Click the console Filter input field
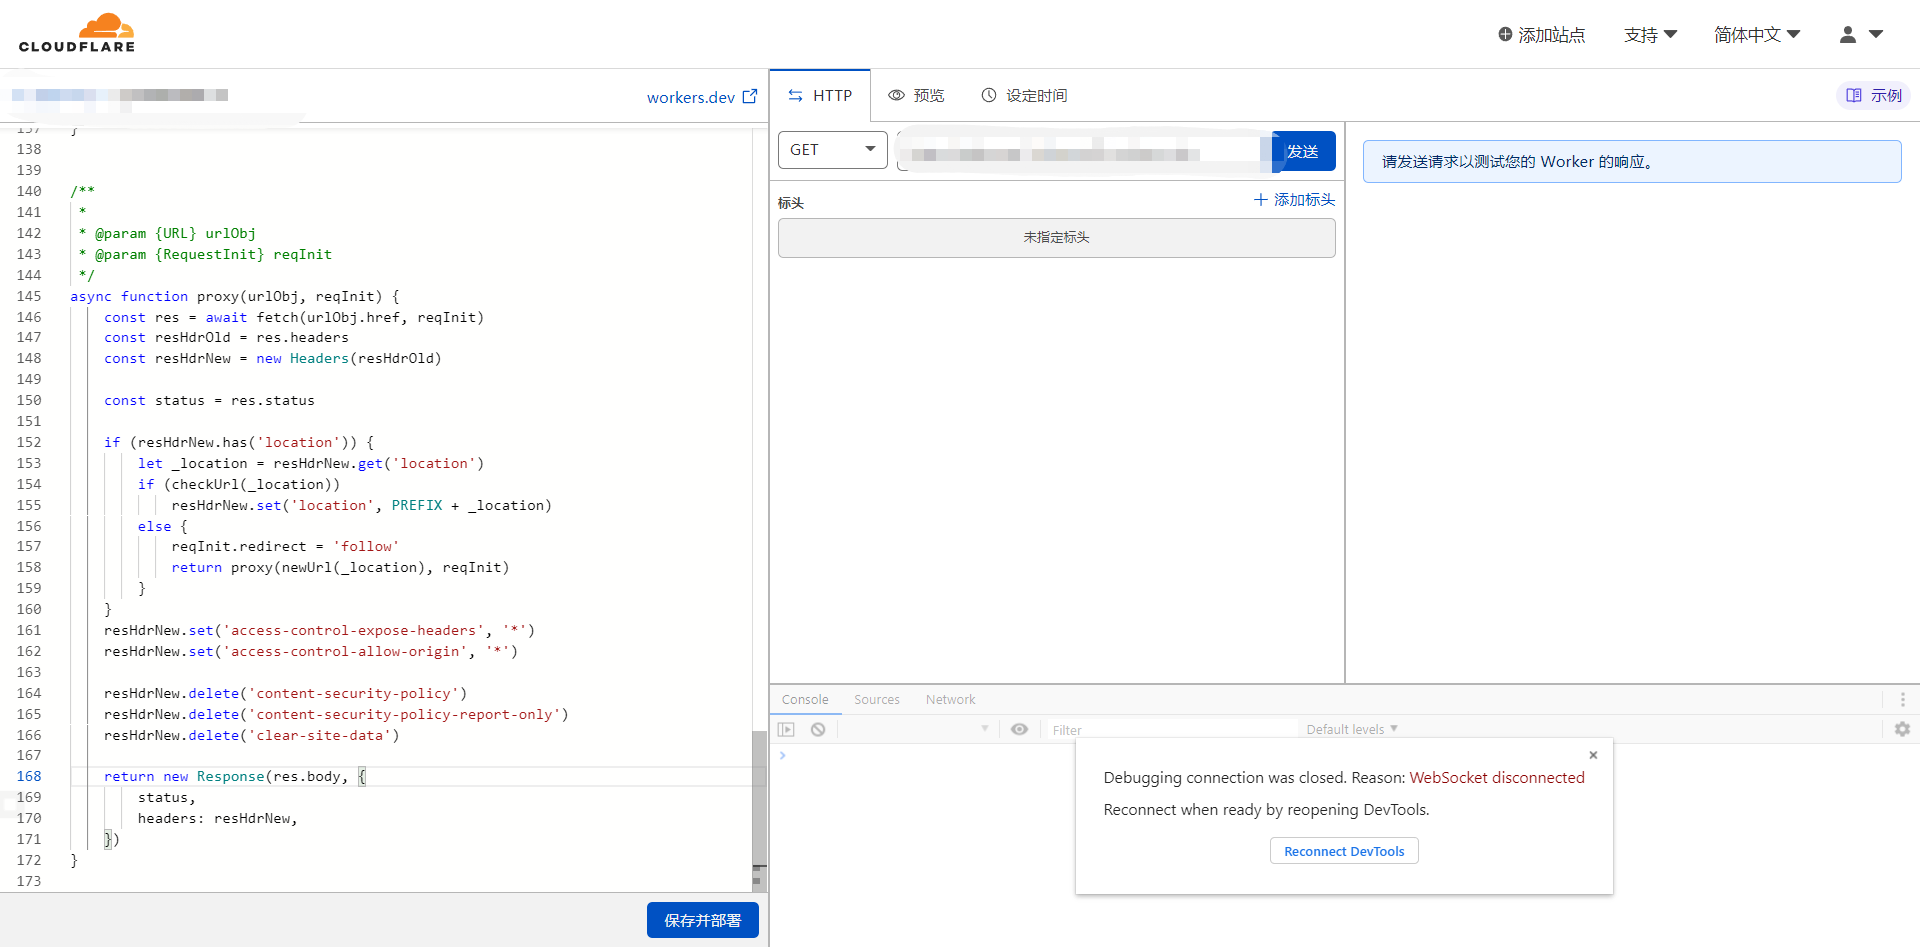 click(x=1170, y=730)
